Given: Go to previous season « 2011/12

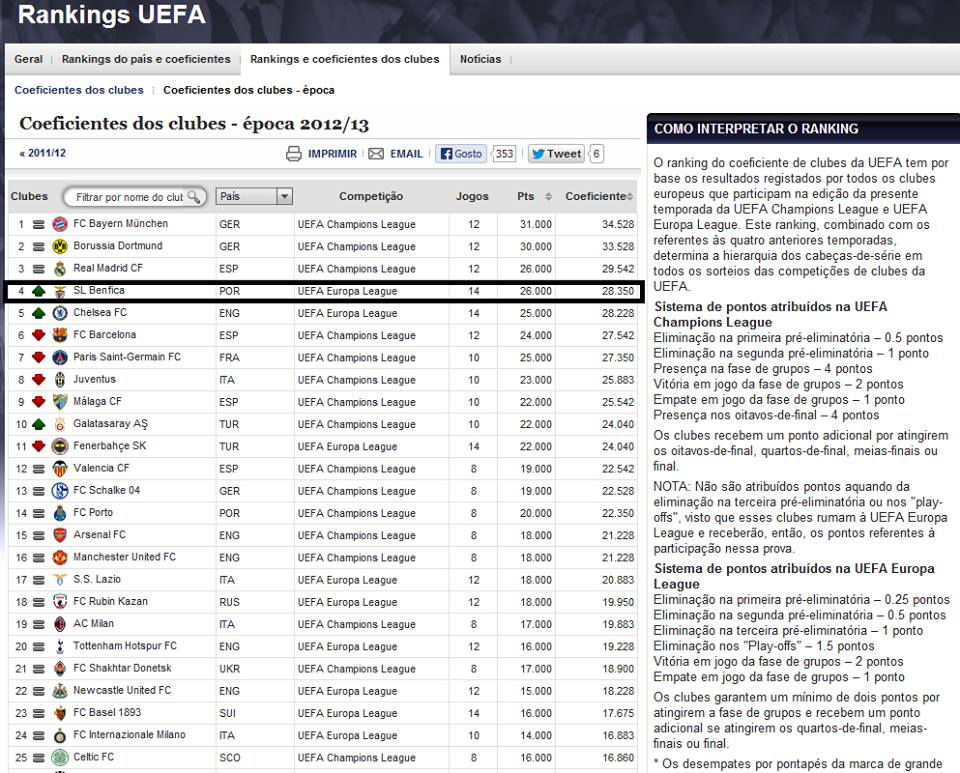Looking at the screenshot, I should [x=43, y=153].
